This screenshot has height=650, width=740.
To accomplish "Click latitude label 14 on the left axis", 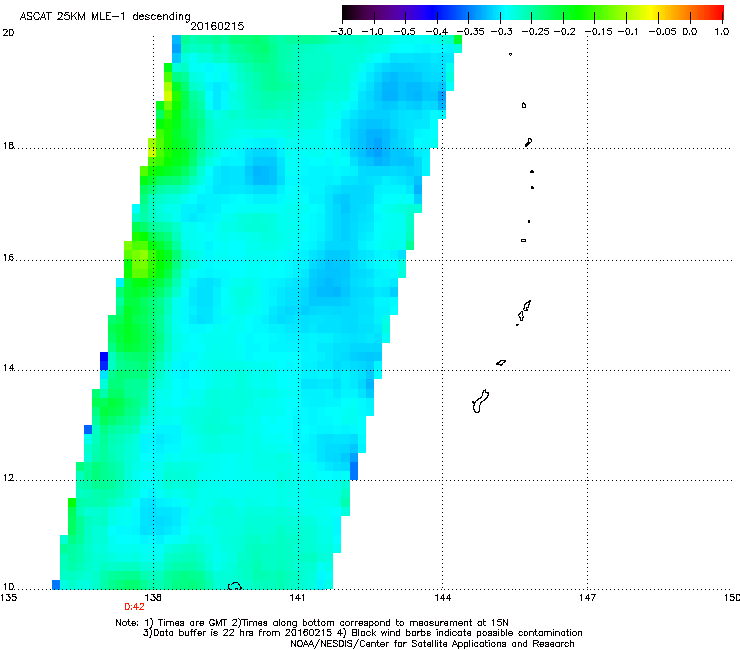I will click(x=8, y=368).
